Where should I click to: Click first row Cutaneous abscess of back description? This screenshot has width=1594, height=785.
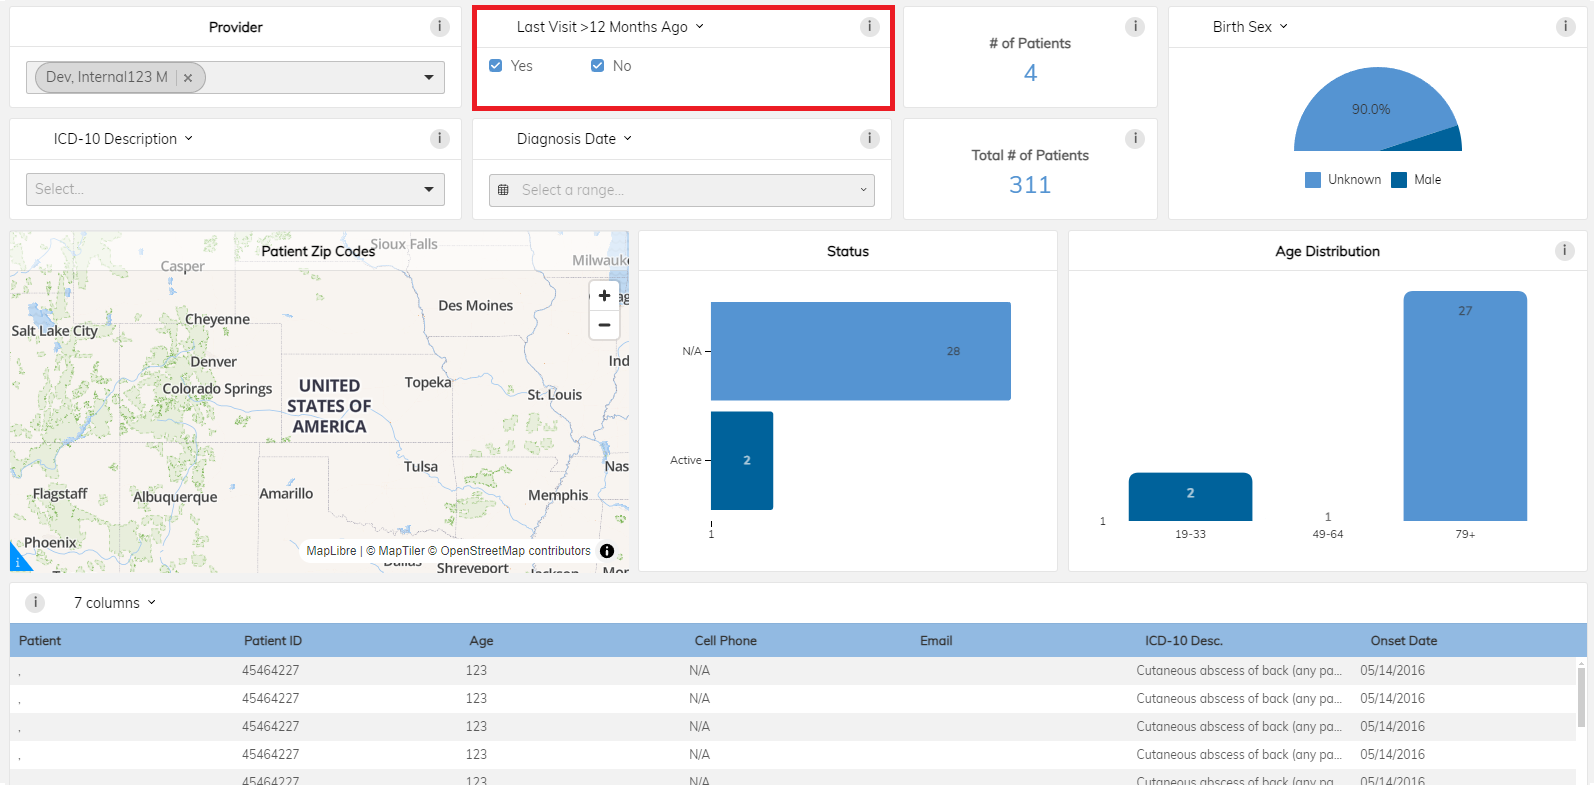tap(1239, 671)
